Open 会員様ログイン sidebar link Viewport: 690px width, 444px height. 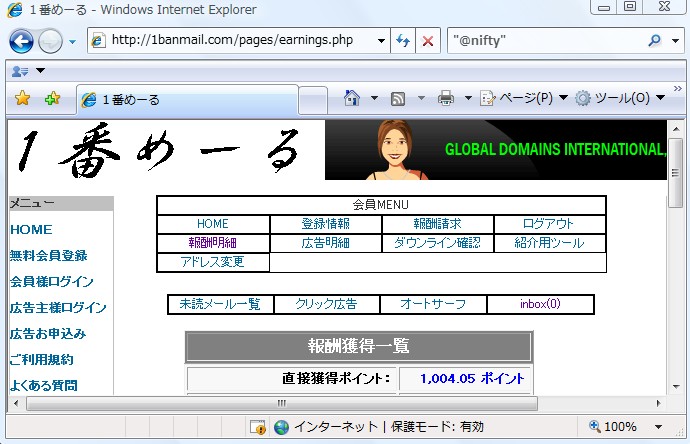[x=52, y=282]
